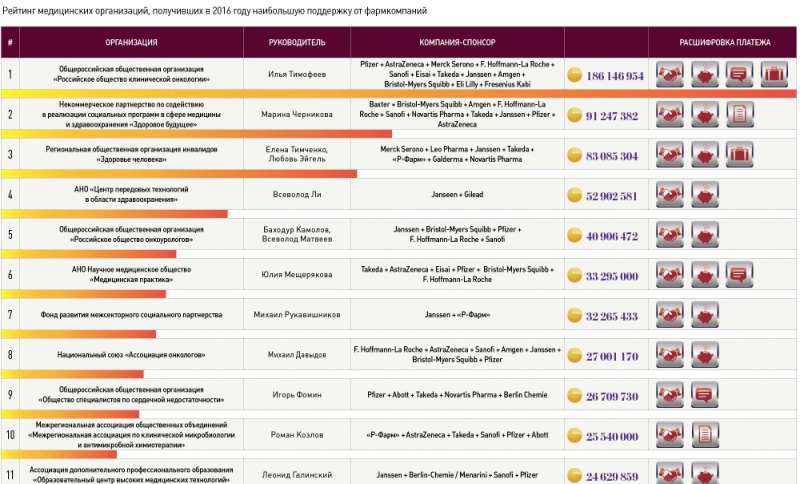Click the piggy bank icon in row 5

(705, 235)
